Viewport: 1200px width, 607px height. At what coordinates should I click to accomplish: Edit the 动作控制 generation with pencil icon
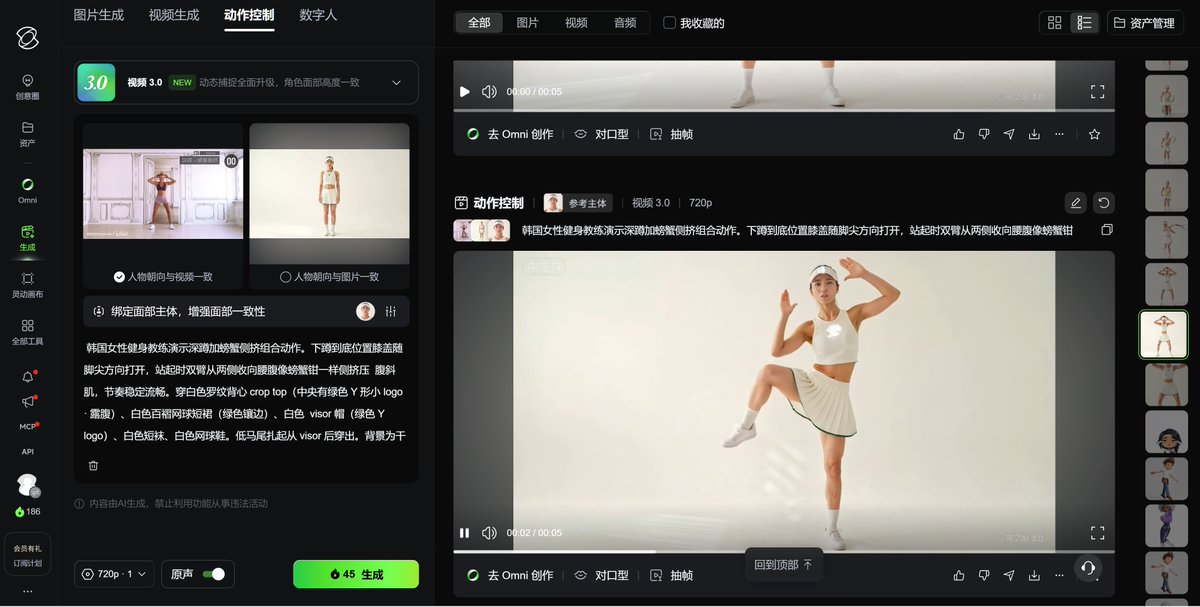point(1076,203)
